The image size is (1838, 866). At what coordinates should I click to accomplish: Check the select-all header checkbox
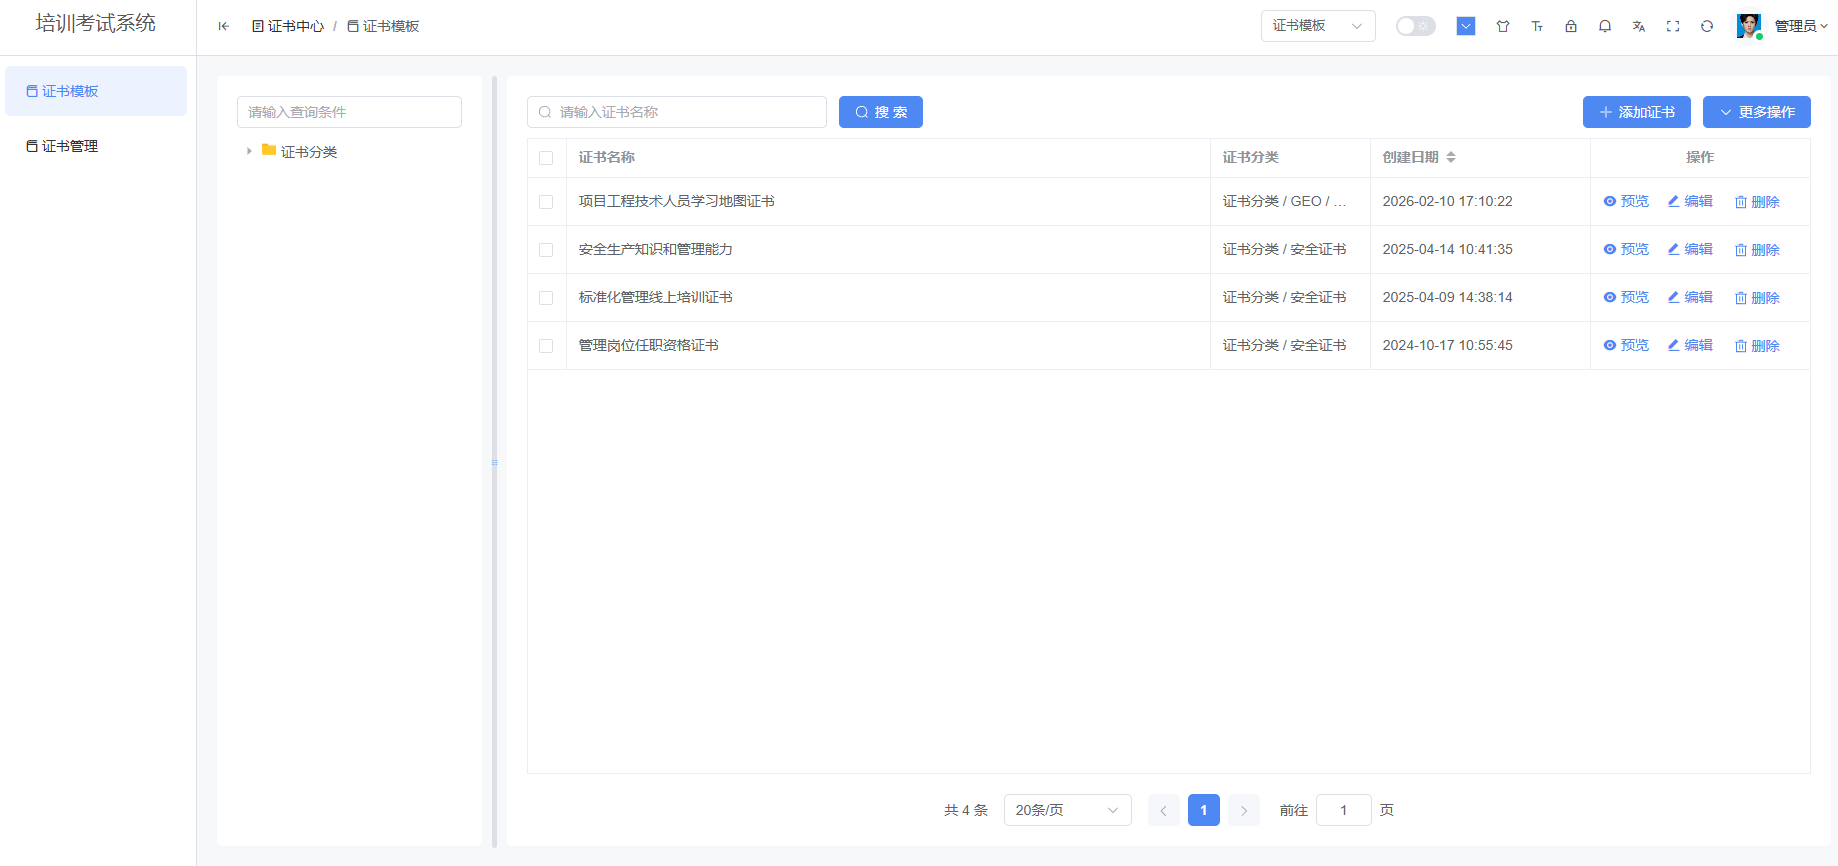pos(546,158)
